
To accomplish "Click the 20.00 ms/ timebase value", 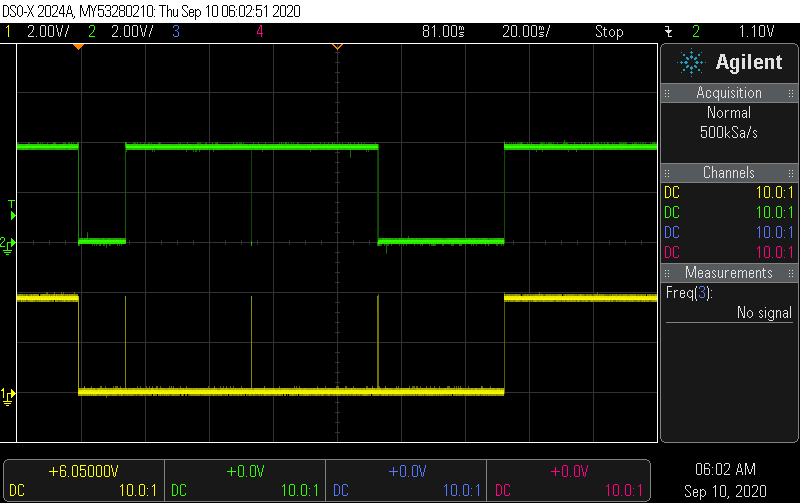I will pyautogui.click(x=526, y=32).
